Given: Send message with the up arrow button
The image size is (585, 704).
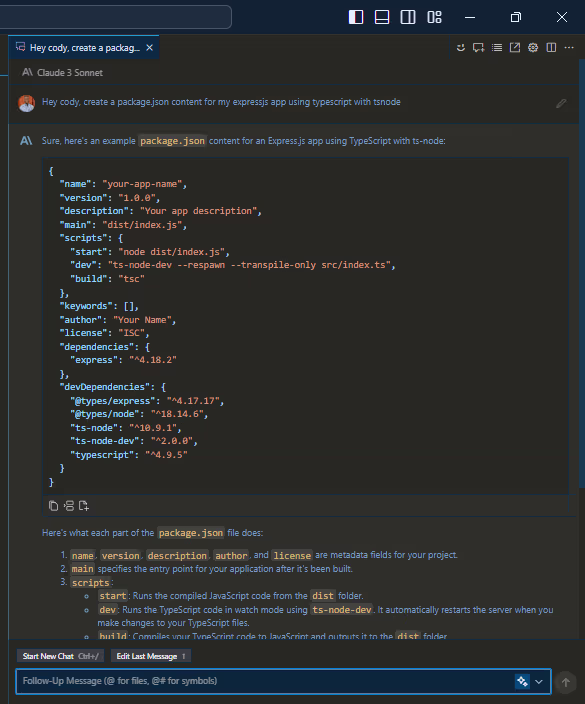Looking at the screenshot, I should (x=565, y=682).
